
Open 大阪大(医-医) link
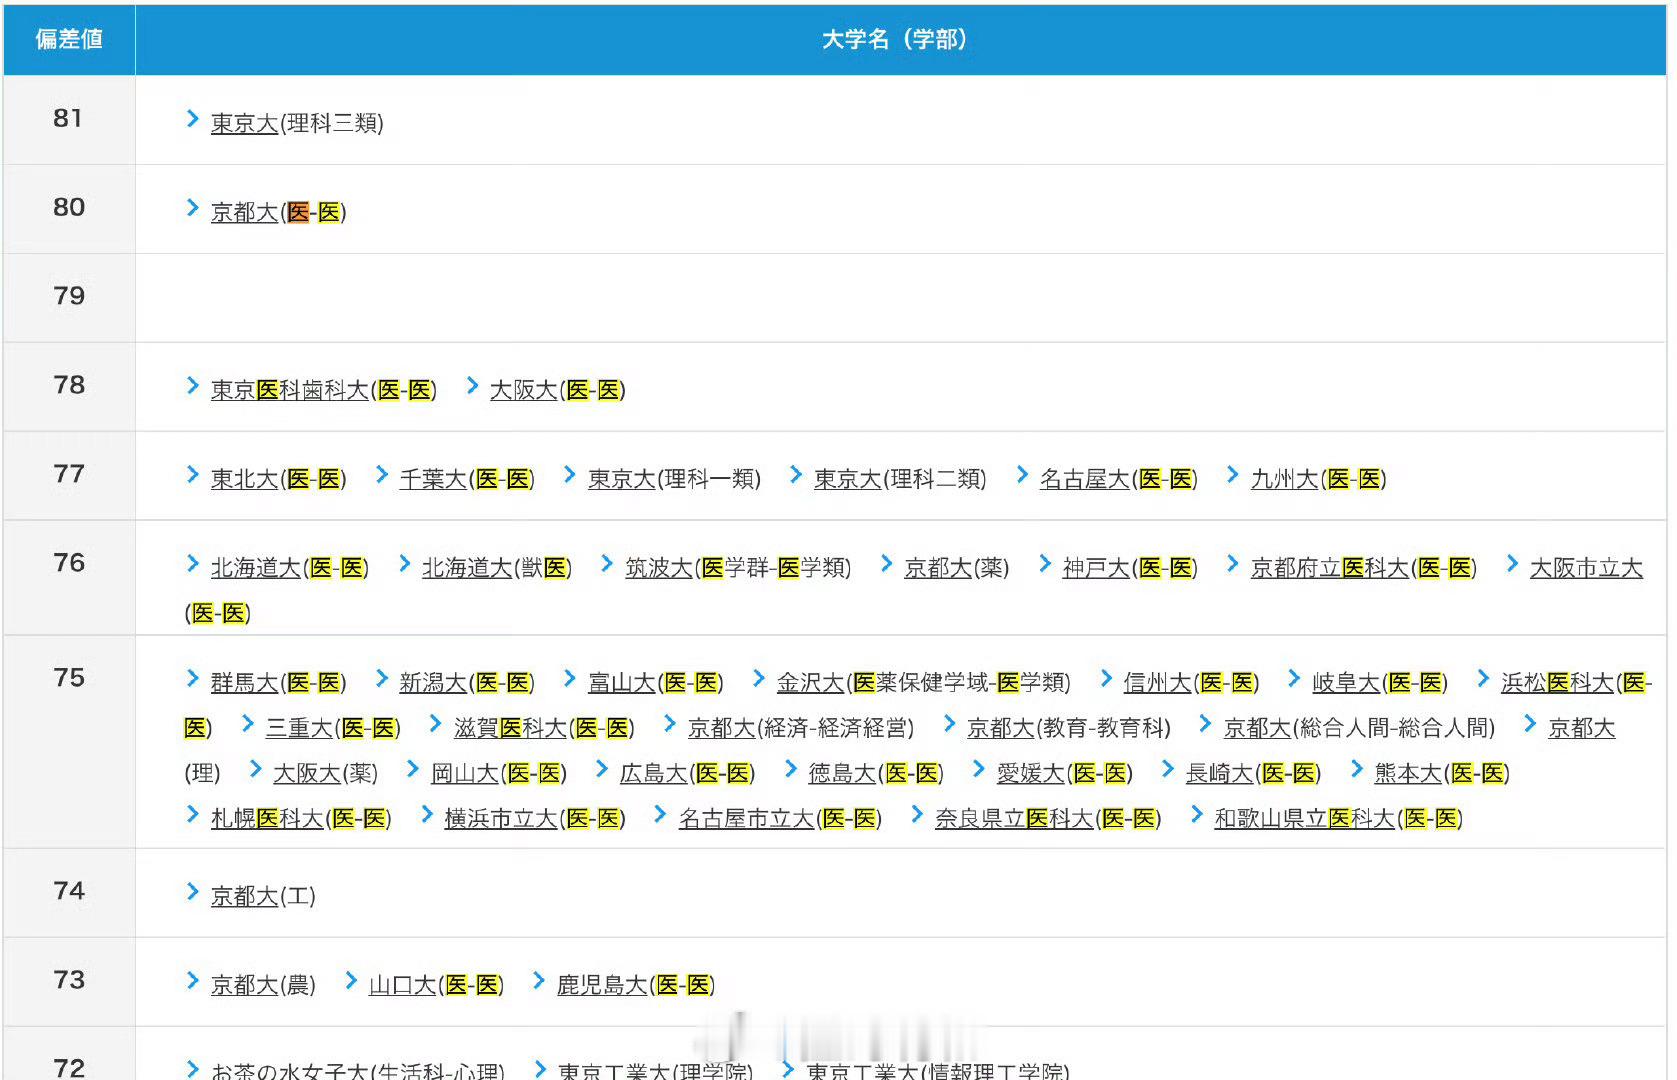click(x=557, y=390)
